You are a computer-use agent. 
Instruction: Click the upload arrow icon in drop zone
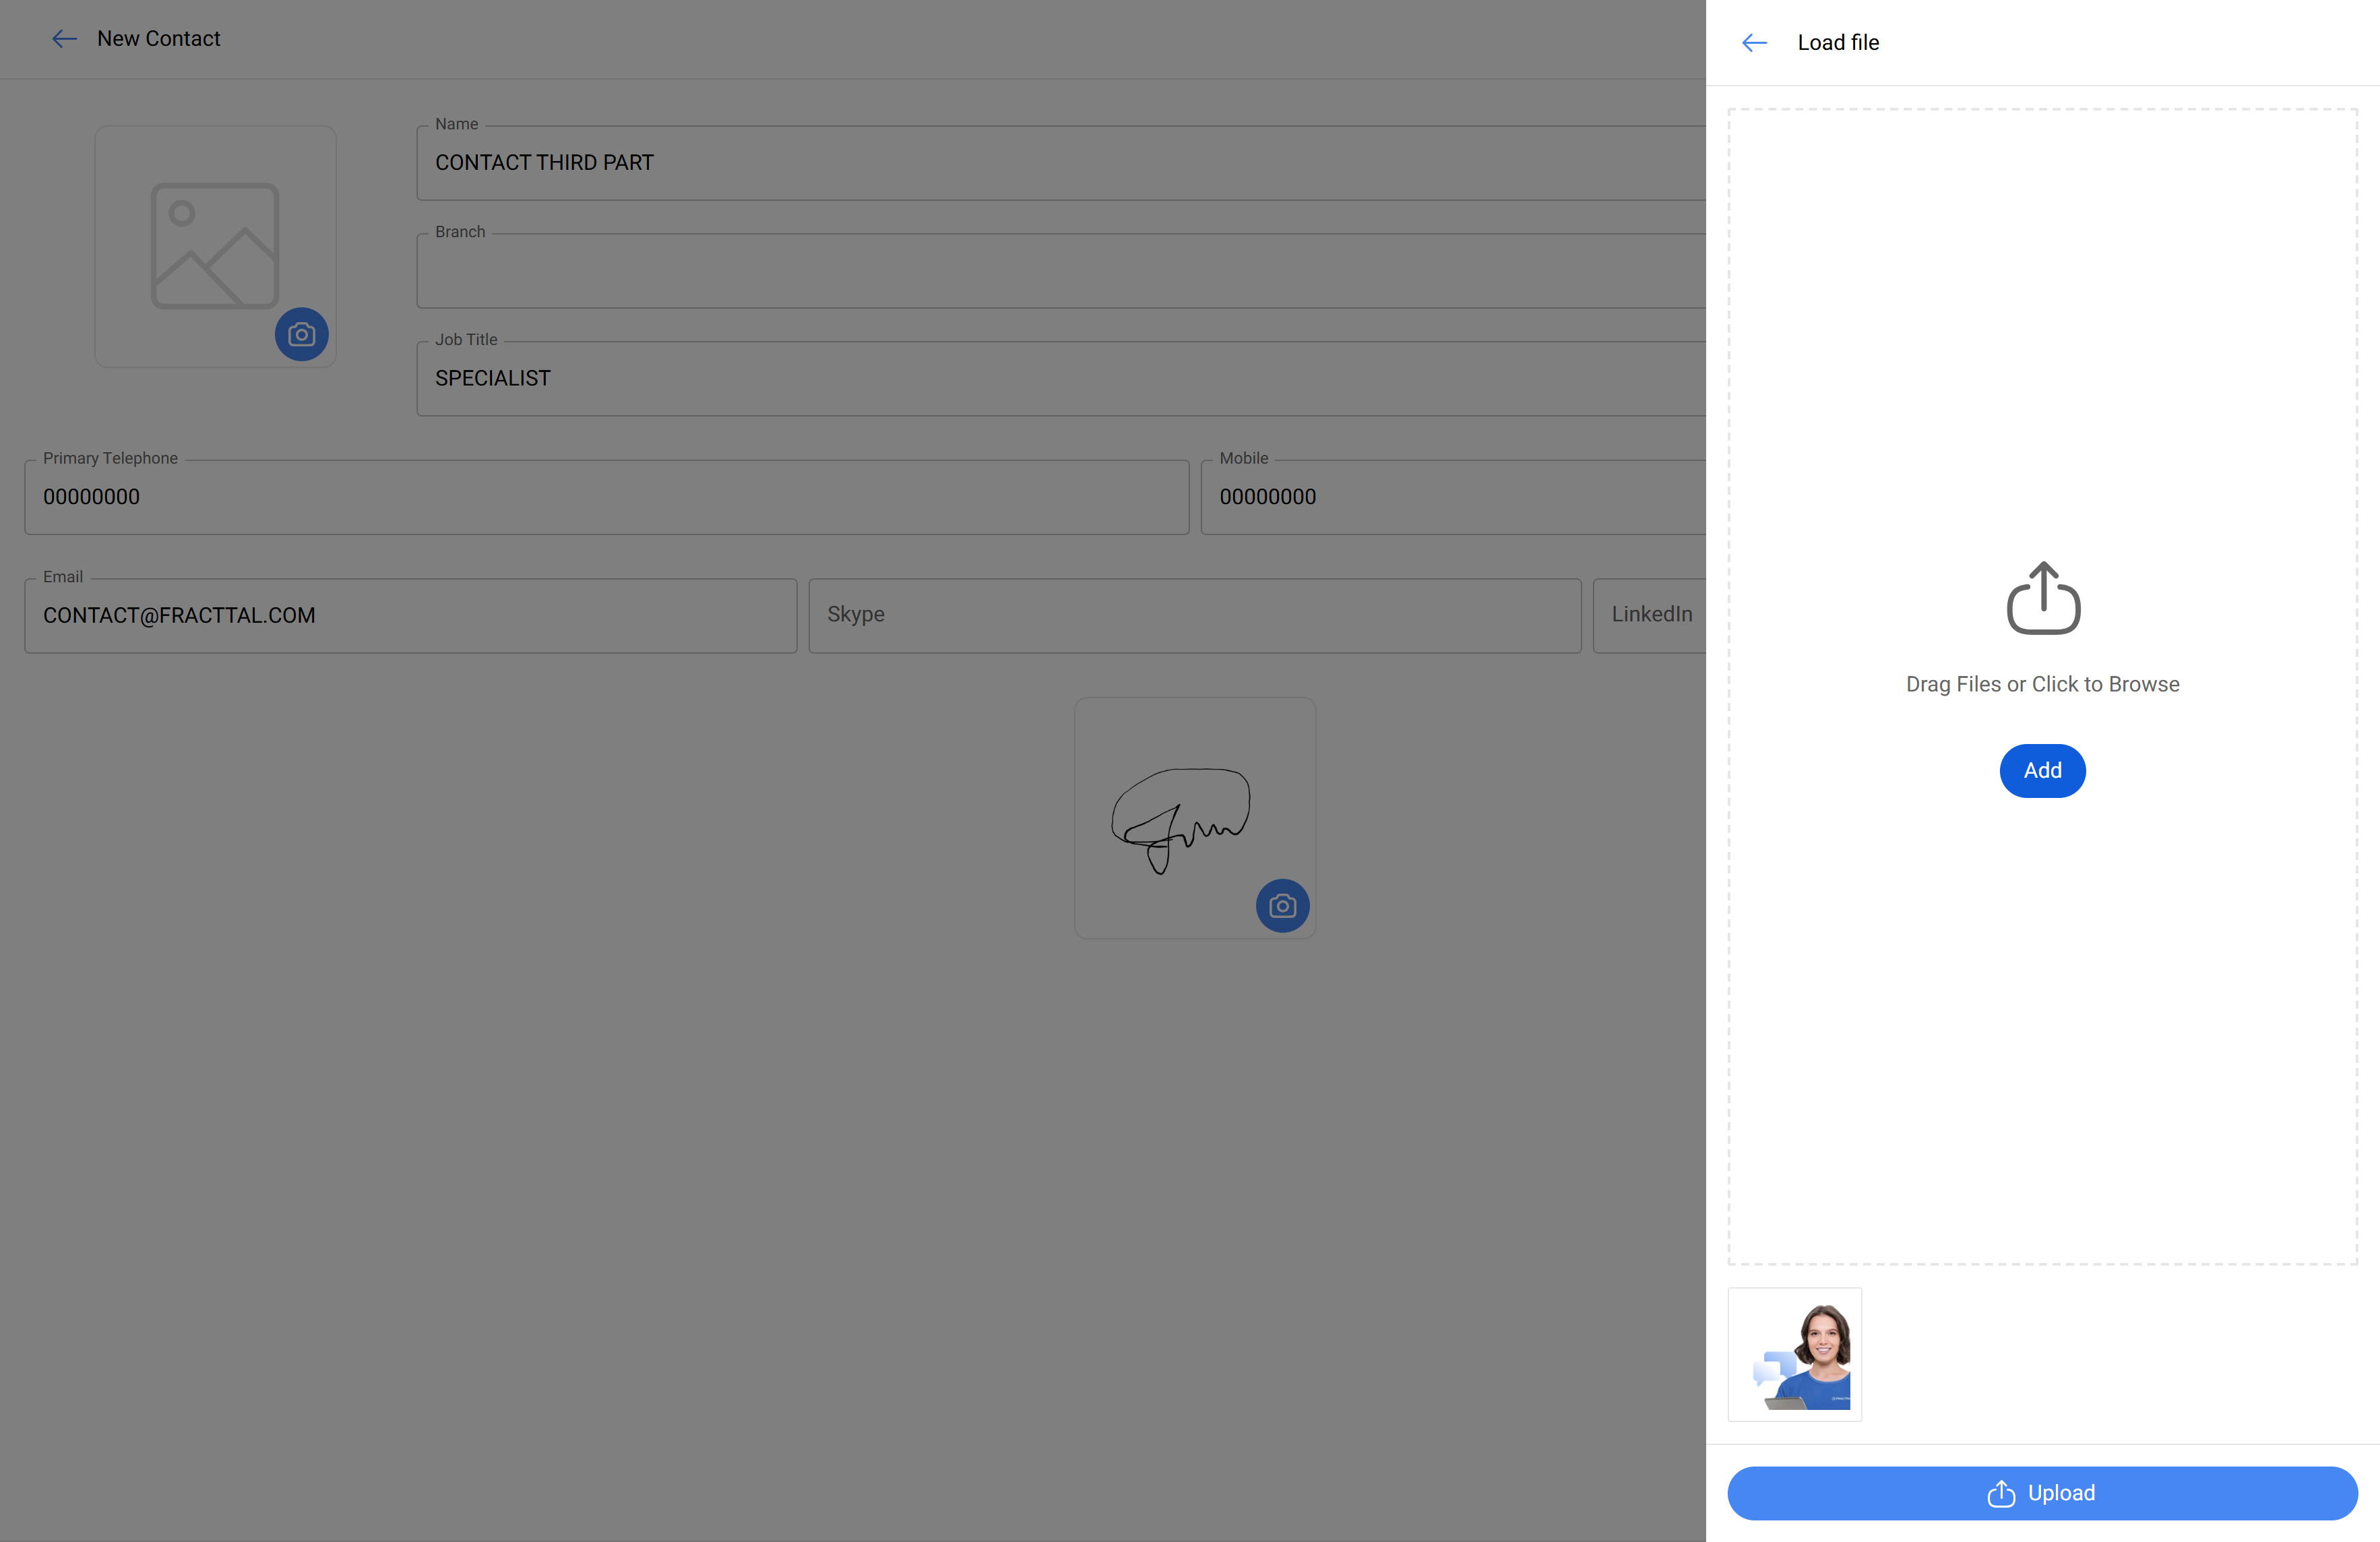[2043, 598]
